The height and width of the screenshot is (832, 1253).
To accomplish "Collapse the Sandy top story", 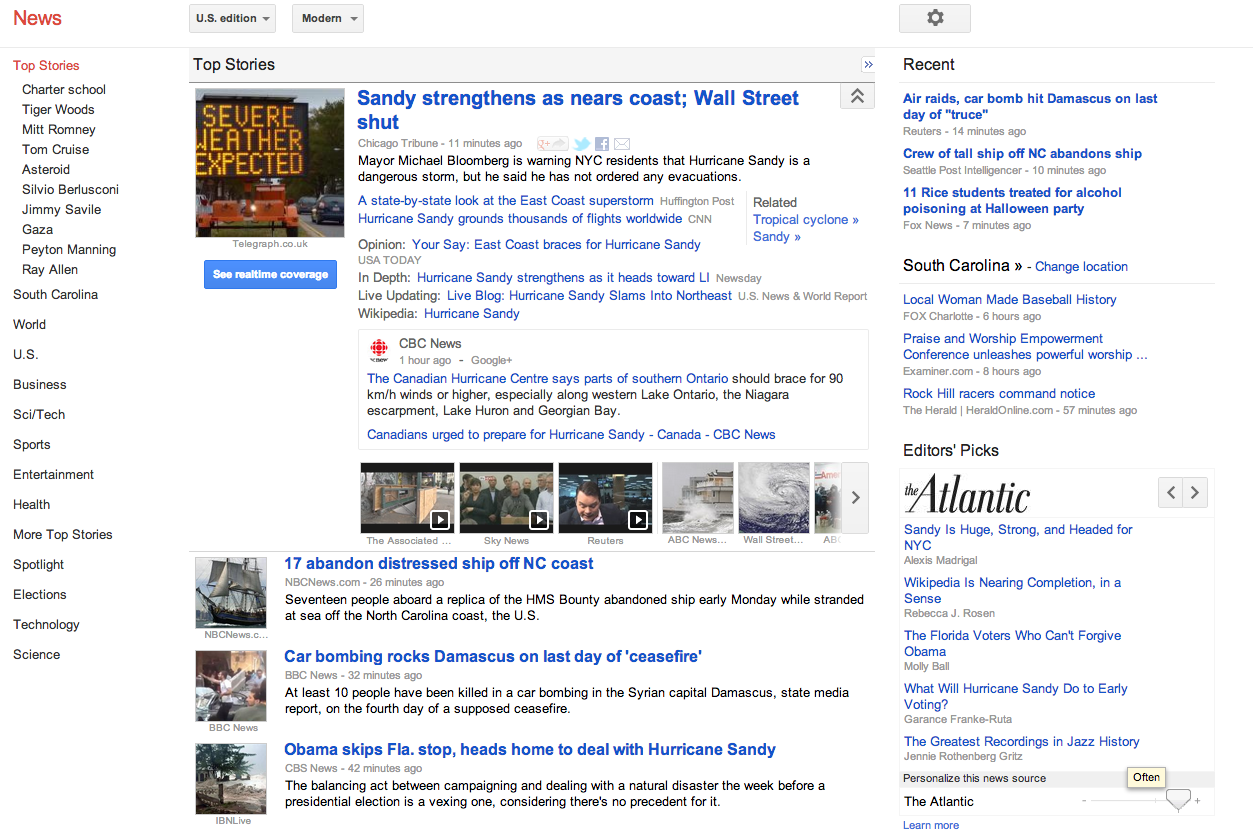I will point(857,96).
